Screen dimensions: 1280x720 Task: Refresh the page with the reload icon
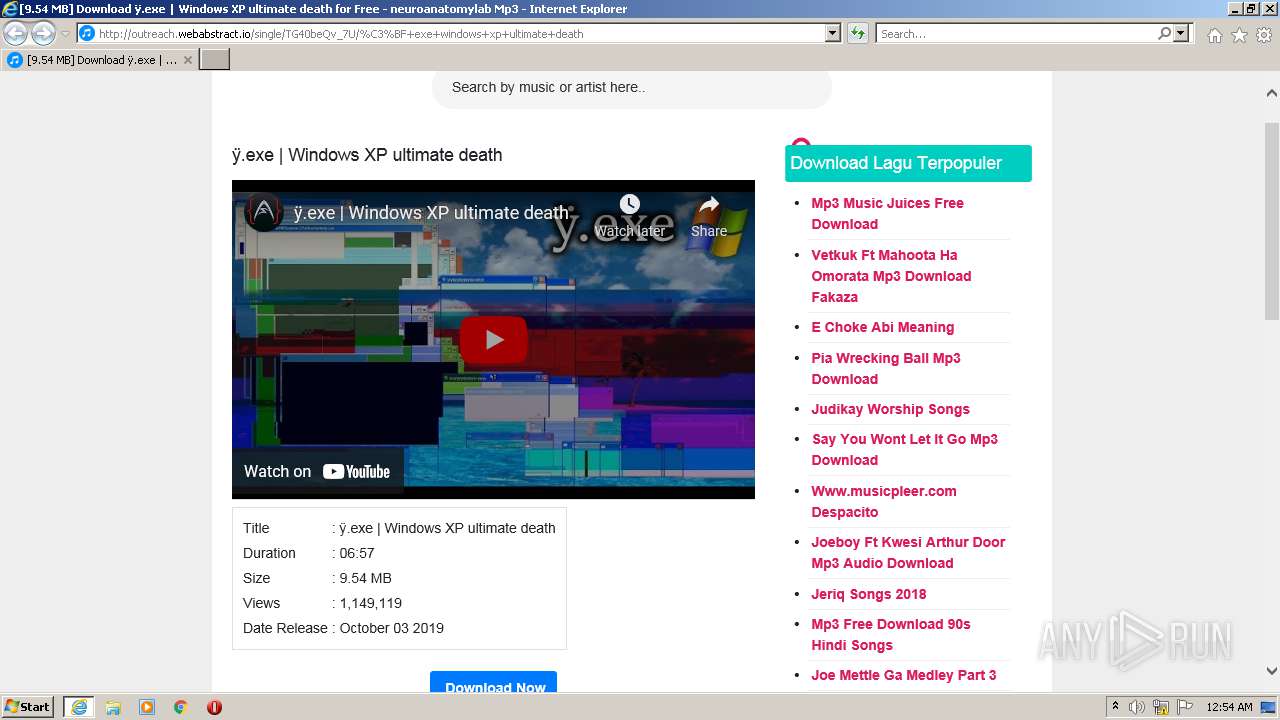tap(858, 33)
